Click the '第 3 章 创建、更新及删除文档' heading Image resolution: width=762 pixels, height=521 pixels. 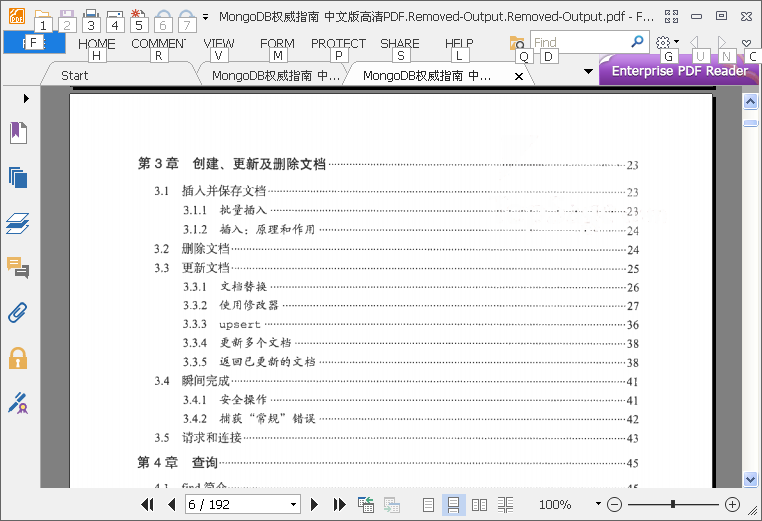click(231, 164)
